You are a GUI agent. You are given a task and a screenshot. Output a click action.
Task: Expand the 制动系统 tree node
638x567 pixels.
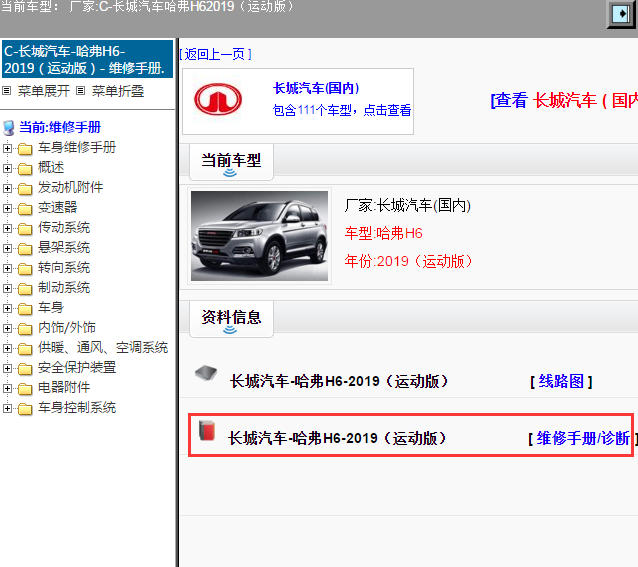[x=7, y=288]
